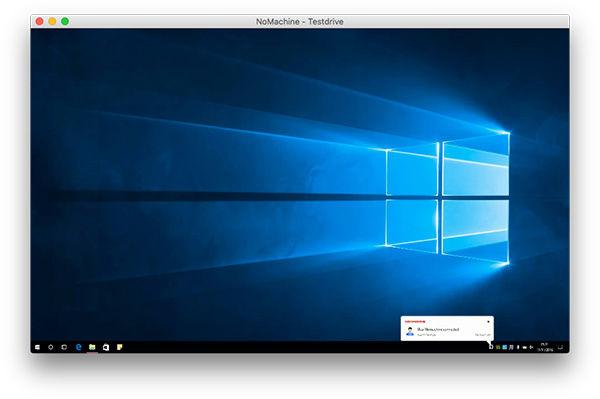Open the volume speaker tray icon
The width and height of the screenshot is (600, 399).
click(x=531, y=347)
